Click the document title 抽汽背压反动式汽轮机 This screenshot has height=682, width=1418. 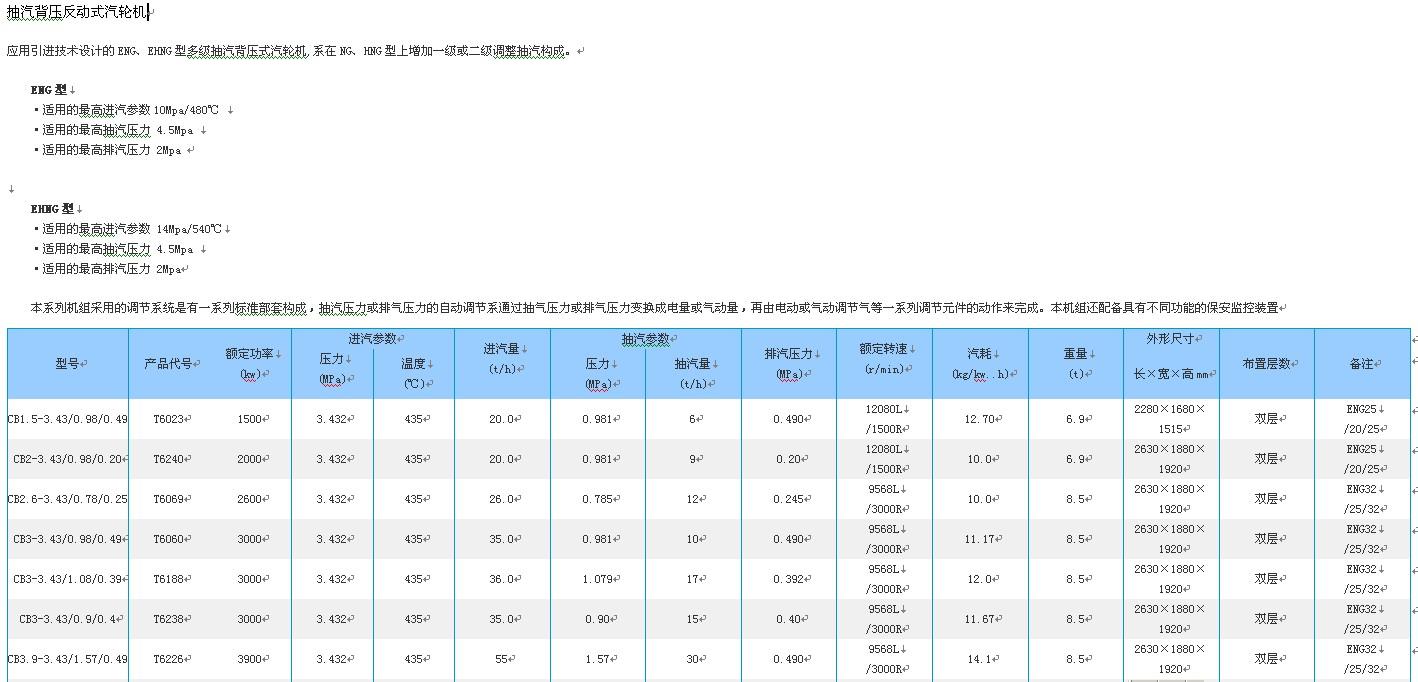(x=77, y=12)
